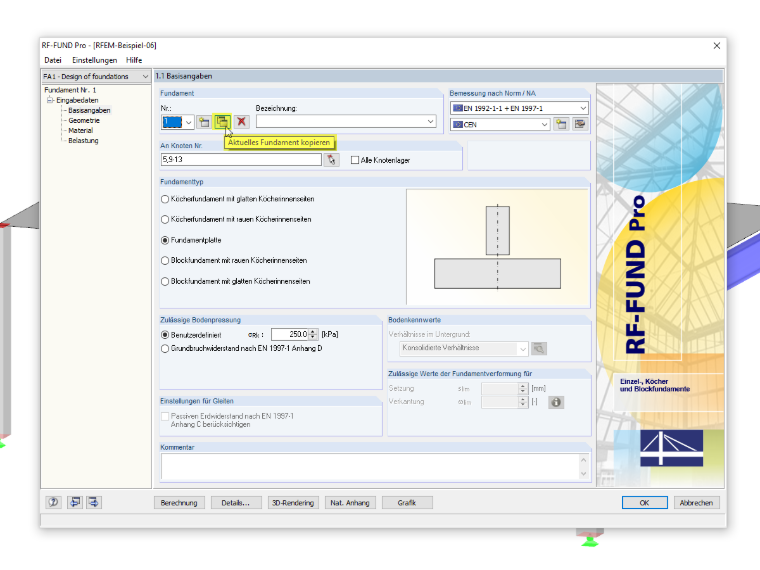Viewport: 760px width, 570px height.
Task: Select Geometrie in the tree
Action: point(84,121)
